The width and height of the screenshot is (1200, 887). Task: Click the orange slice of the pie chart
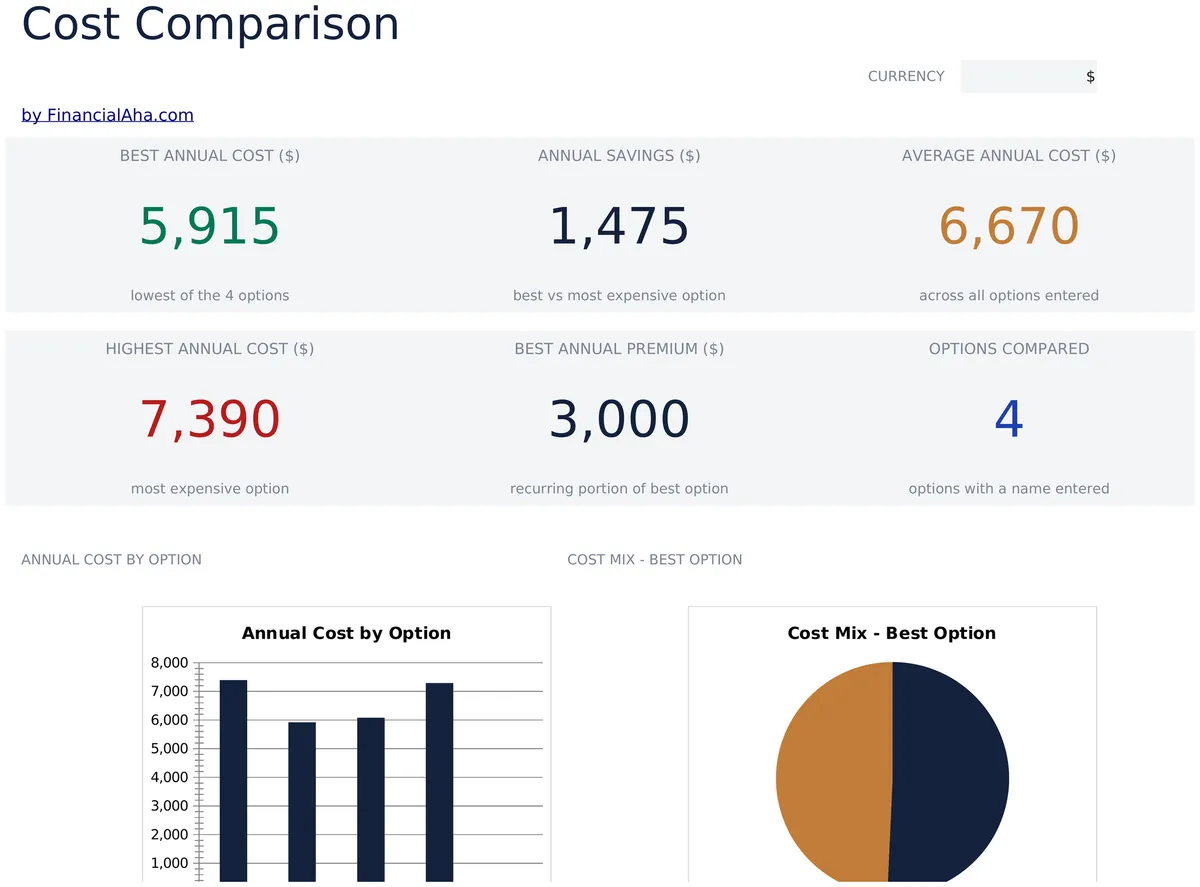tap(832, 772)
